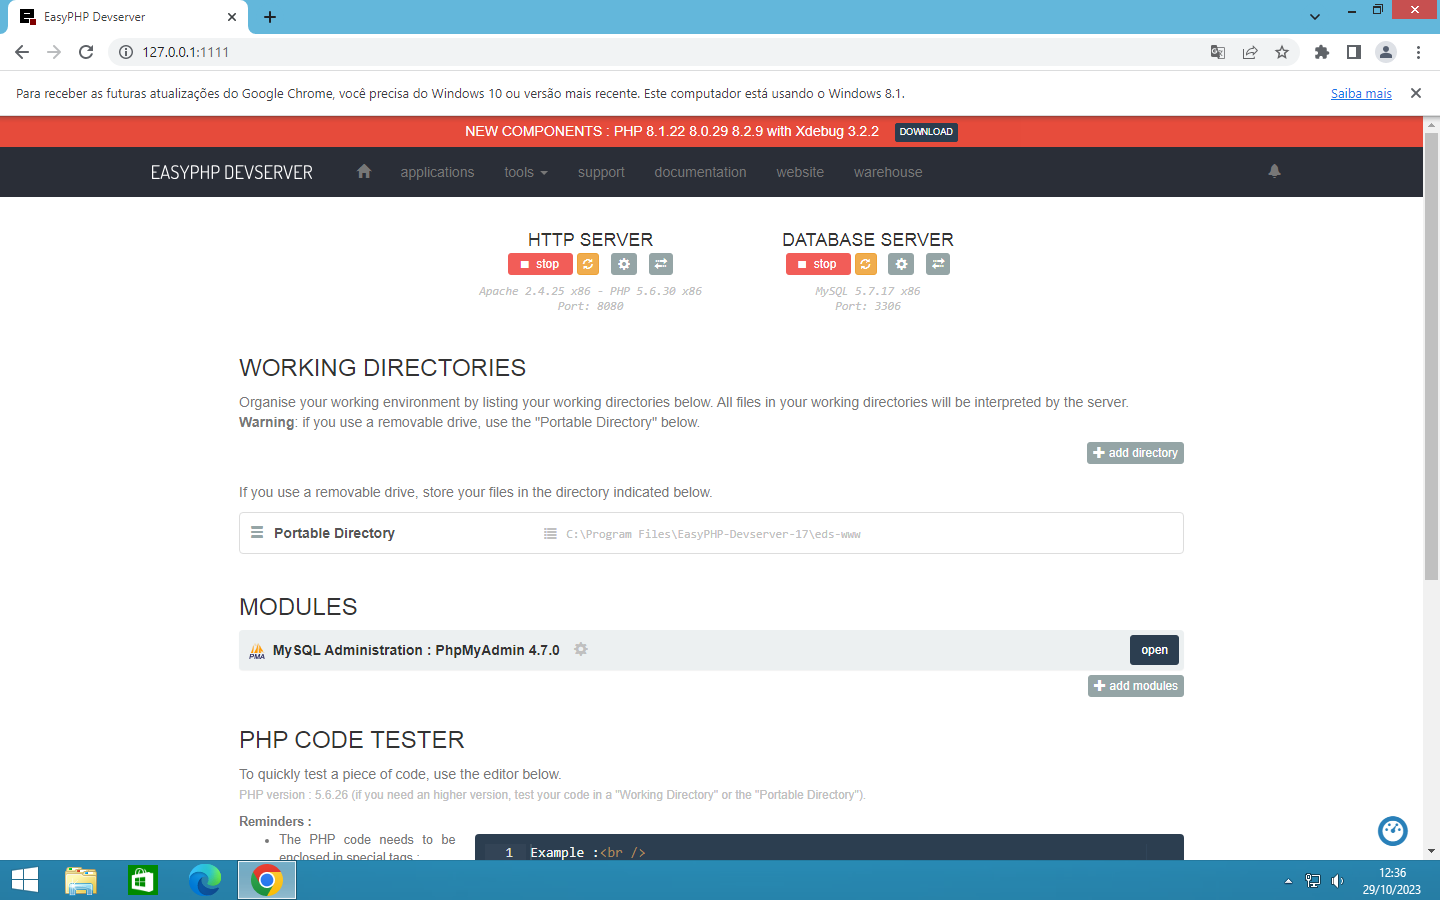Image resolution: width=1440 pixels, height=900 pixels.
Task: Open the support menu item
Action: [x=601, y=172]
